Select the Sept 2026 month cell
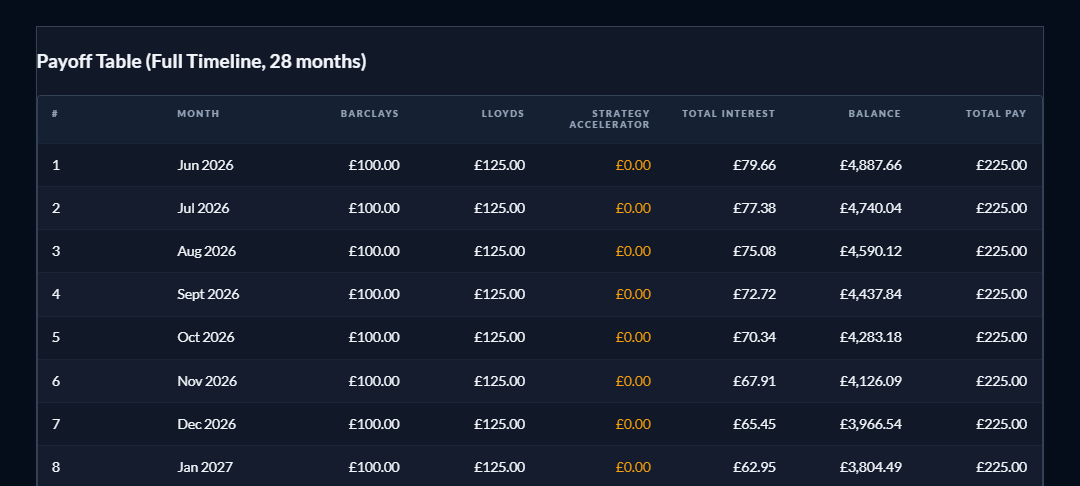Viewport: 1080px width, 486px height. pyautogui.click(x=208, y=294)
